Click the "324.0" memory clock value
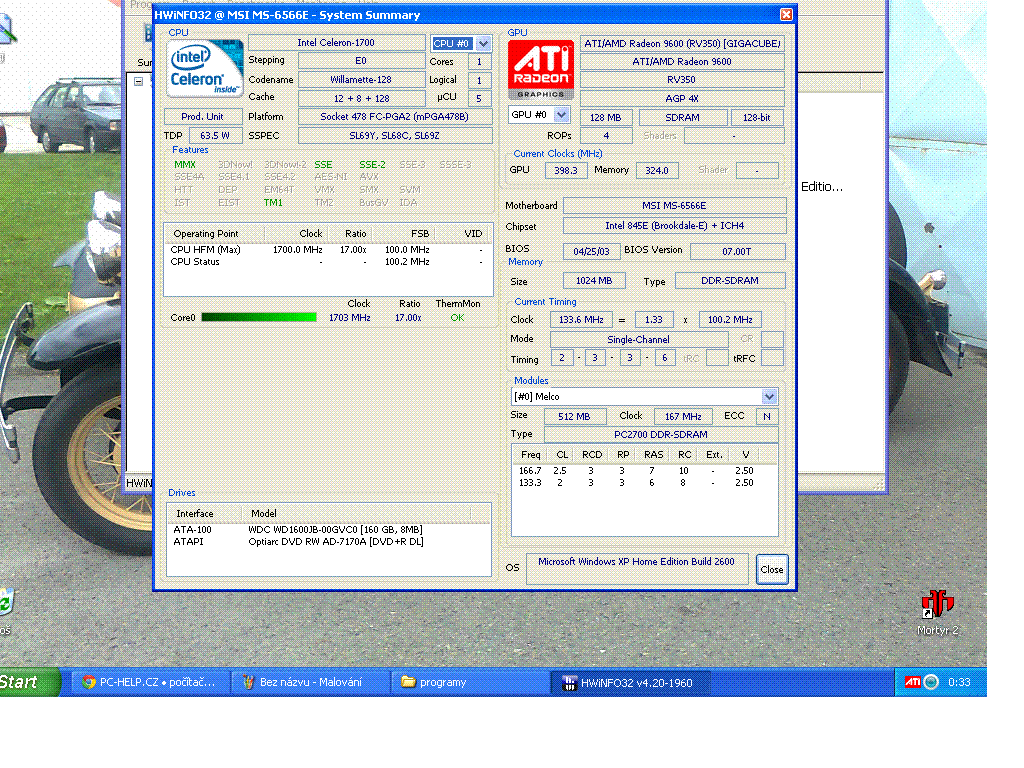 tap(657, 170)
